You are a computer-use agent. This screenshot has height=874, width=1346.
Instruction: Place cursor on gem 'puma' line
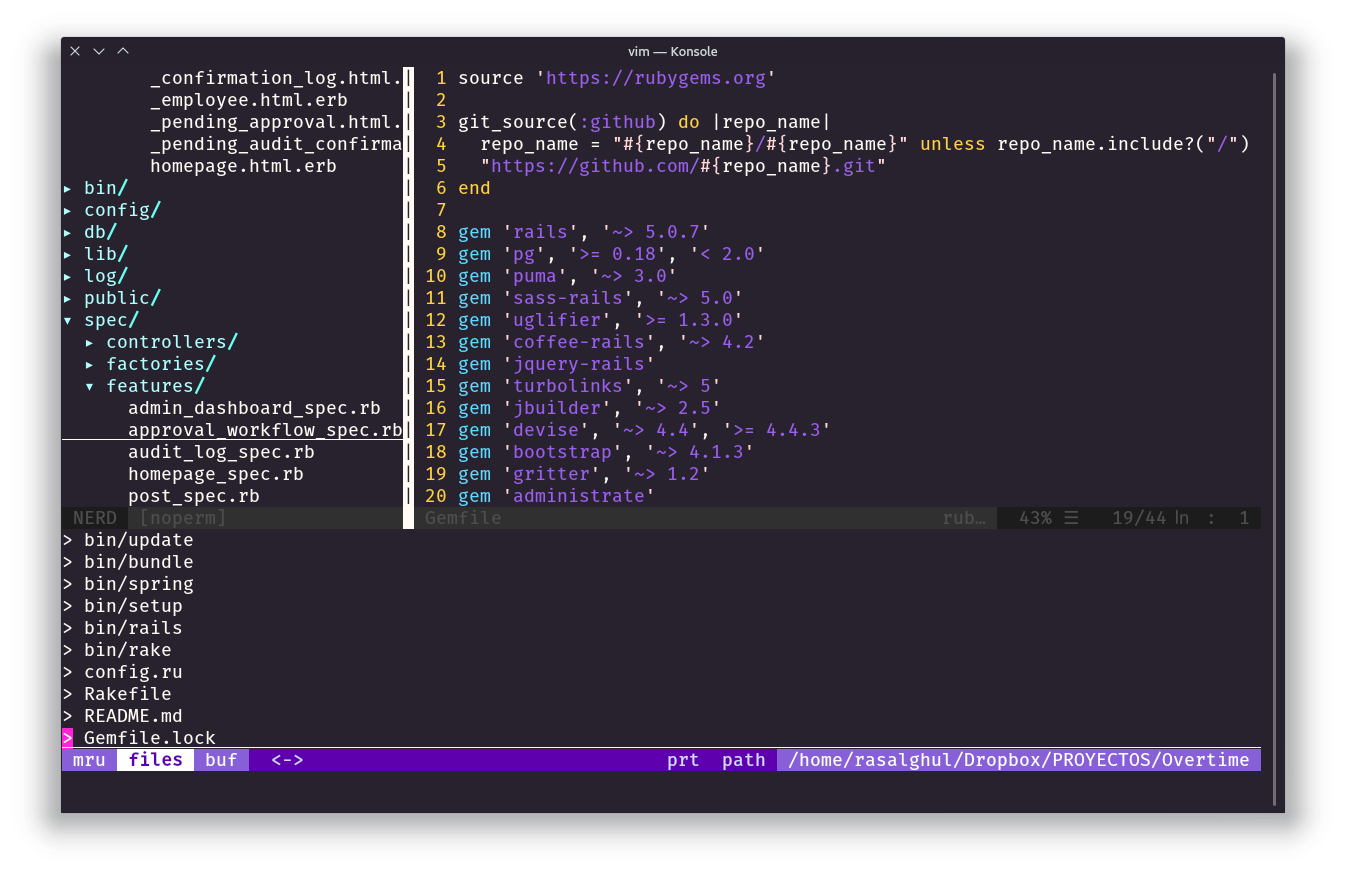pyautogui.click(x=567, y=276)
